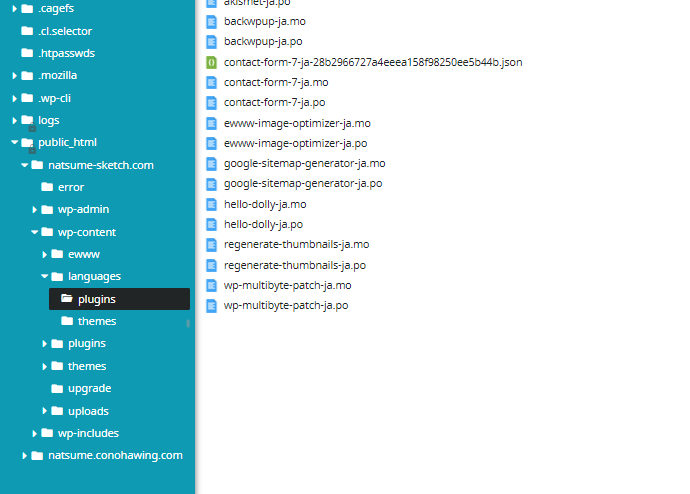Open the error folder
The image size is (690, 494).
[x=62, y=187]
